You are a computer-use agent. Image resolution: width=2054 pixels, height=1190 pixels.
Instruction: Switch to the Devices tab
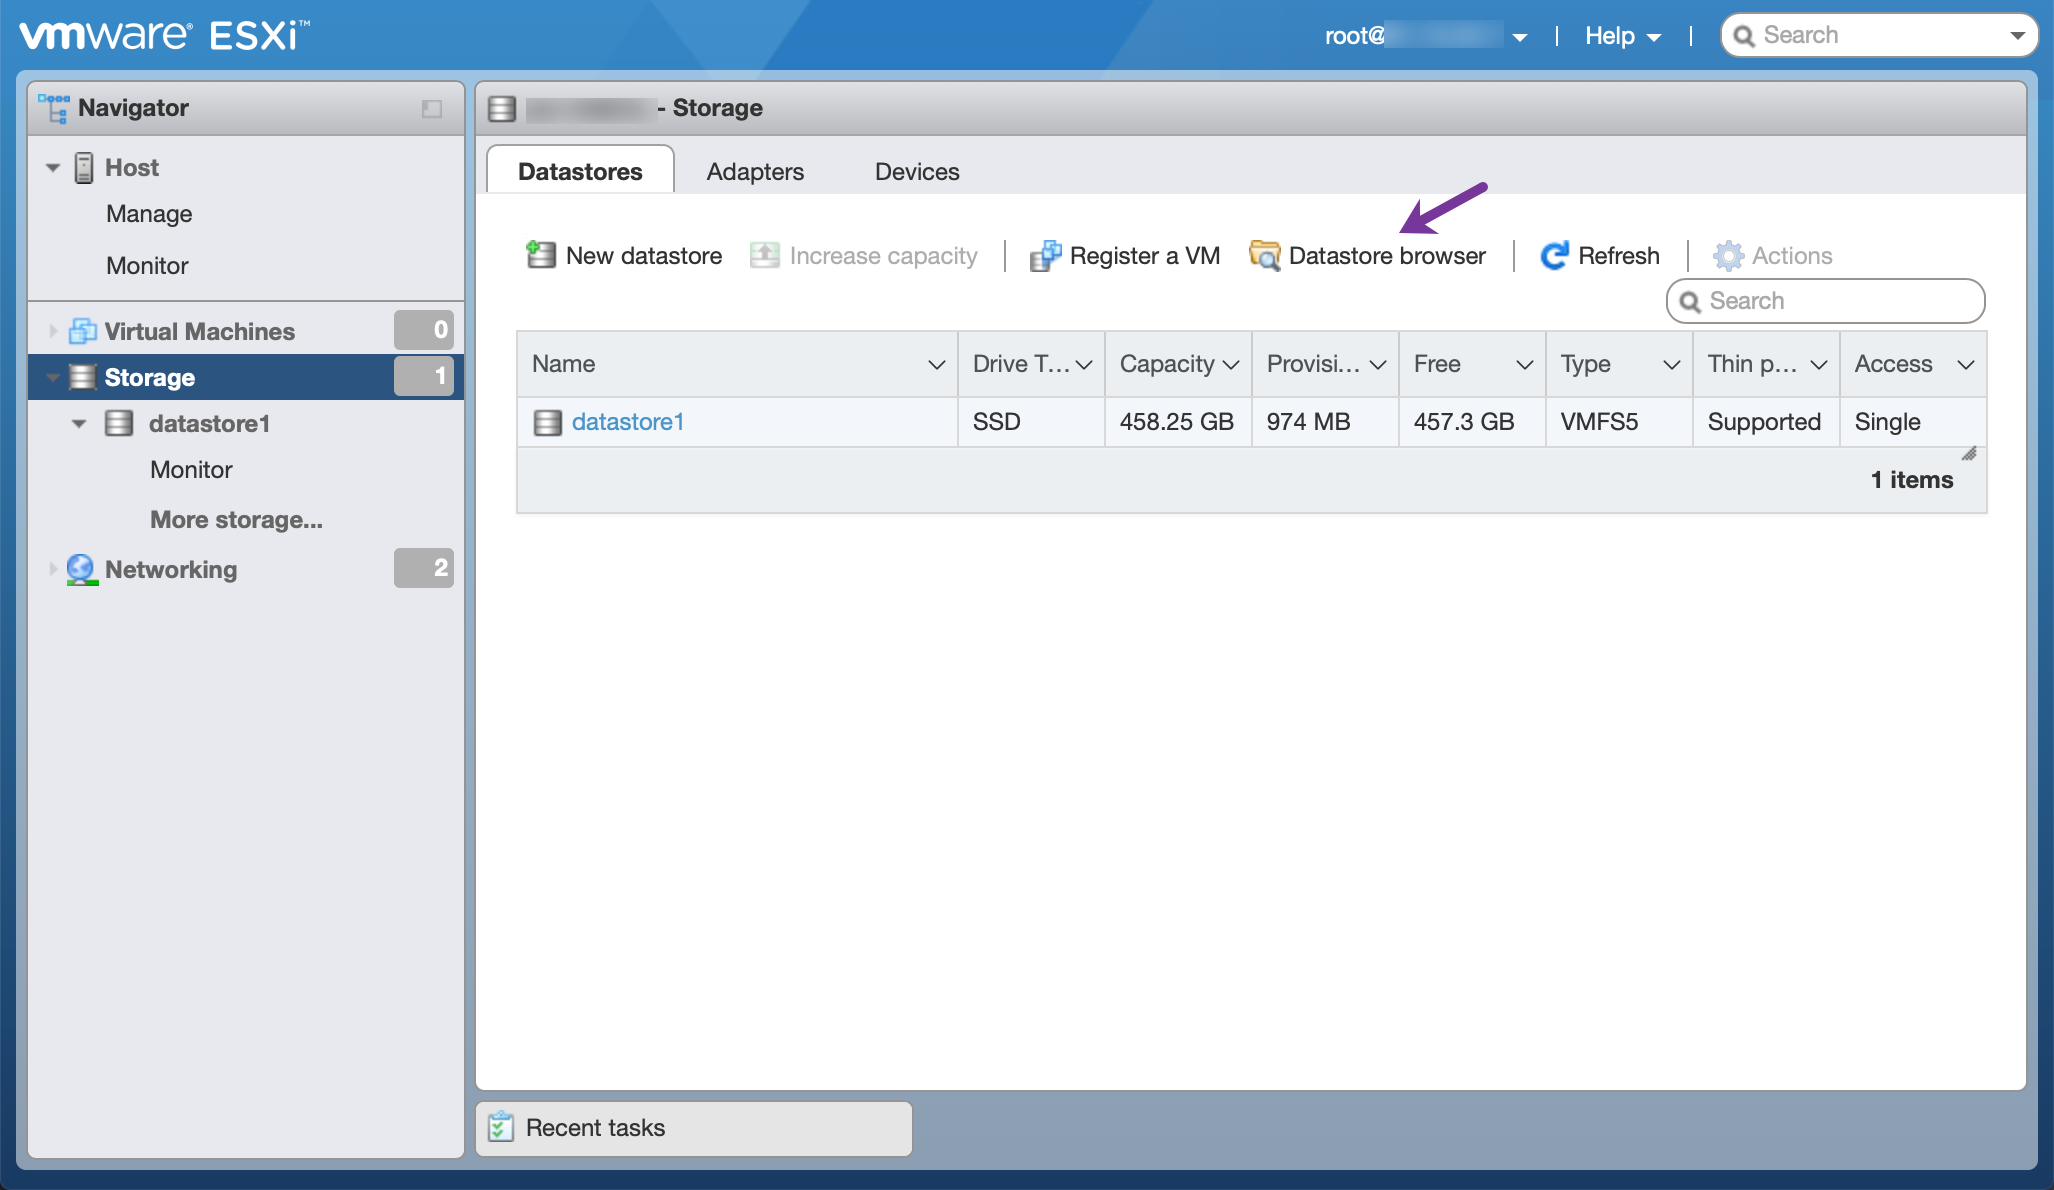917,171
